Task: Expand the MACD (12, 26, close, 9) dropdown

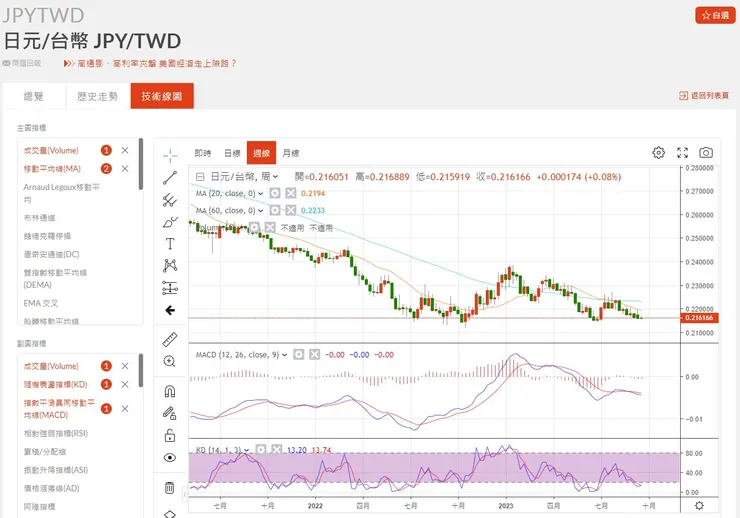Action: pos(285,355)
